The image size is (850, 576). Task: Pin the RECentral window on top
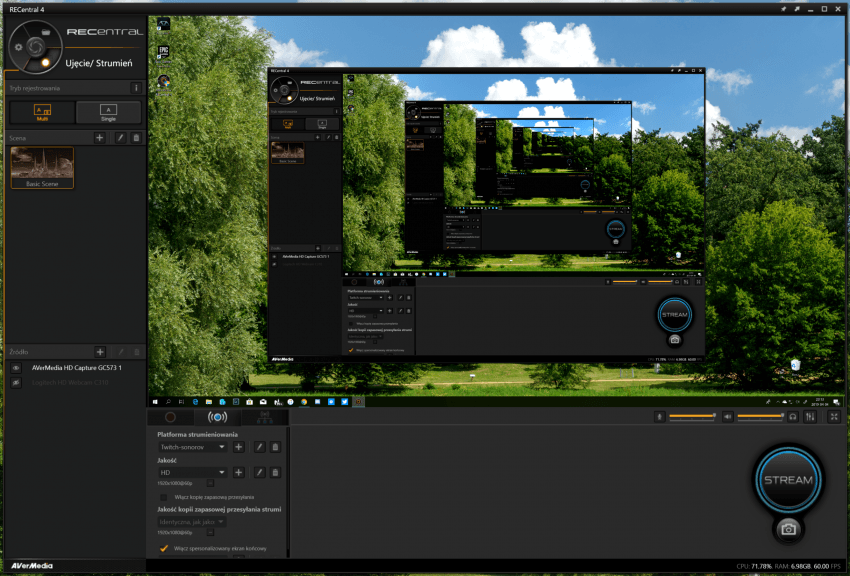coord(783,9)
